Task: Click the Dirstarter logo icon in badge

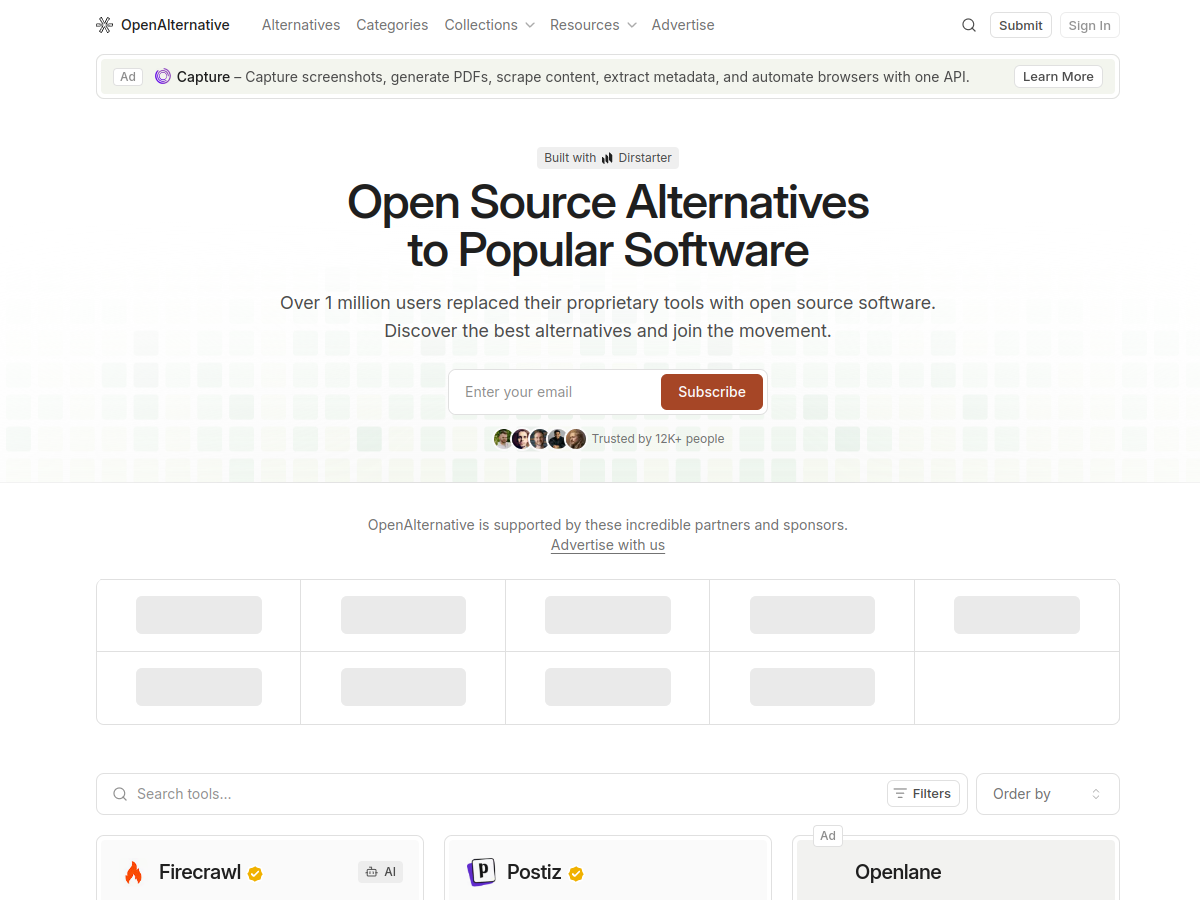Action: point(607,158)
